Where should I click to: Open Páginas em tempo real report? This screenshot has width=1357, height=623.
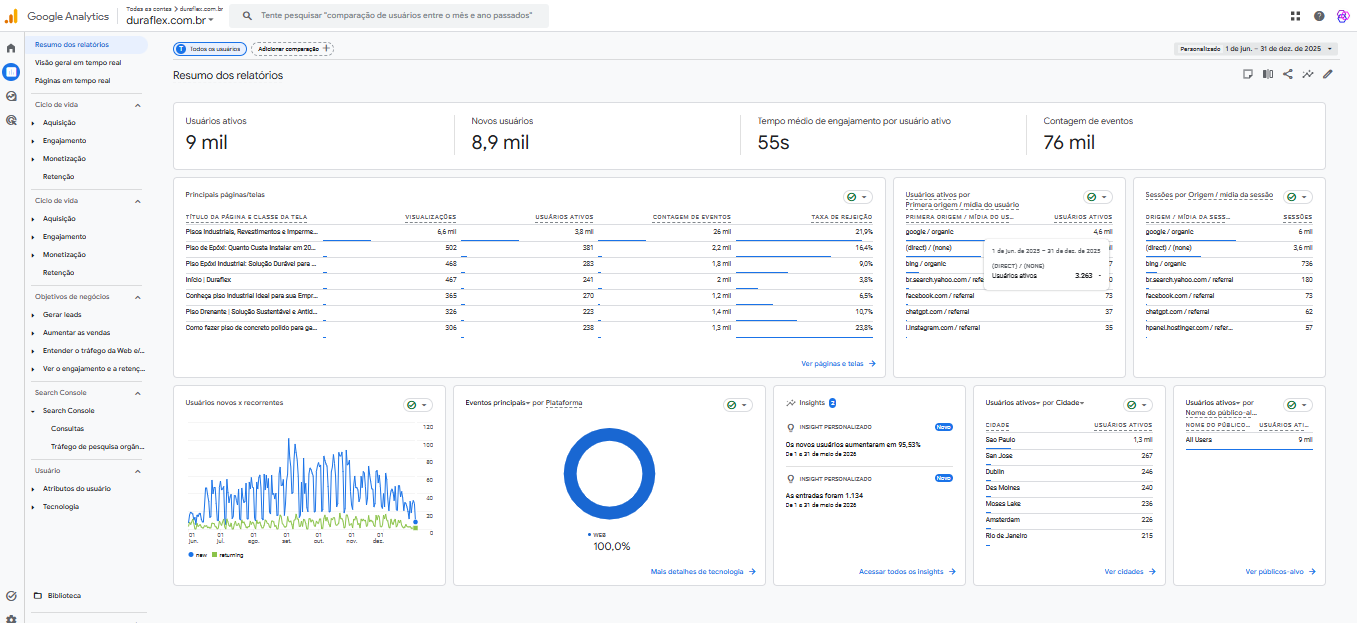point(72,80)
